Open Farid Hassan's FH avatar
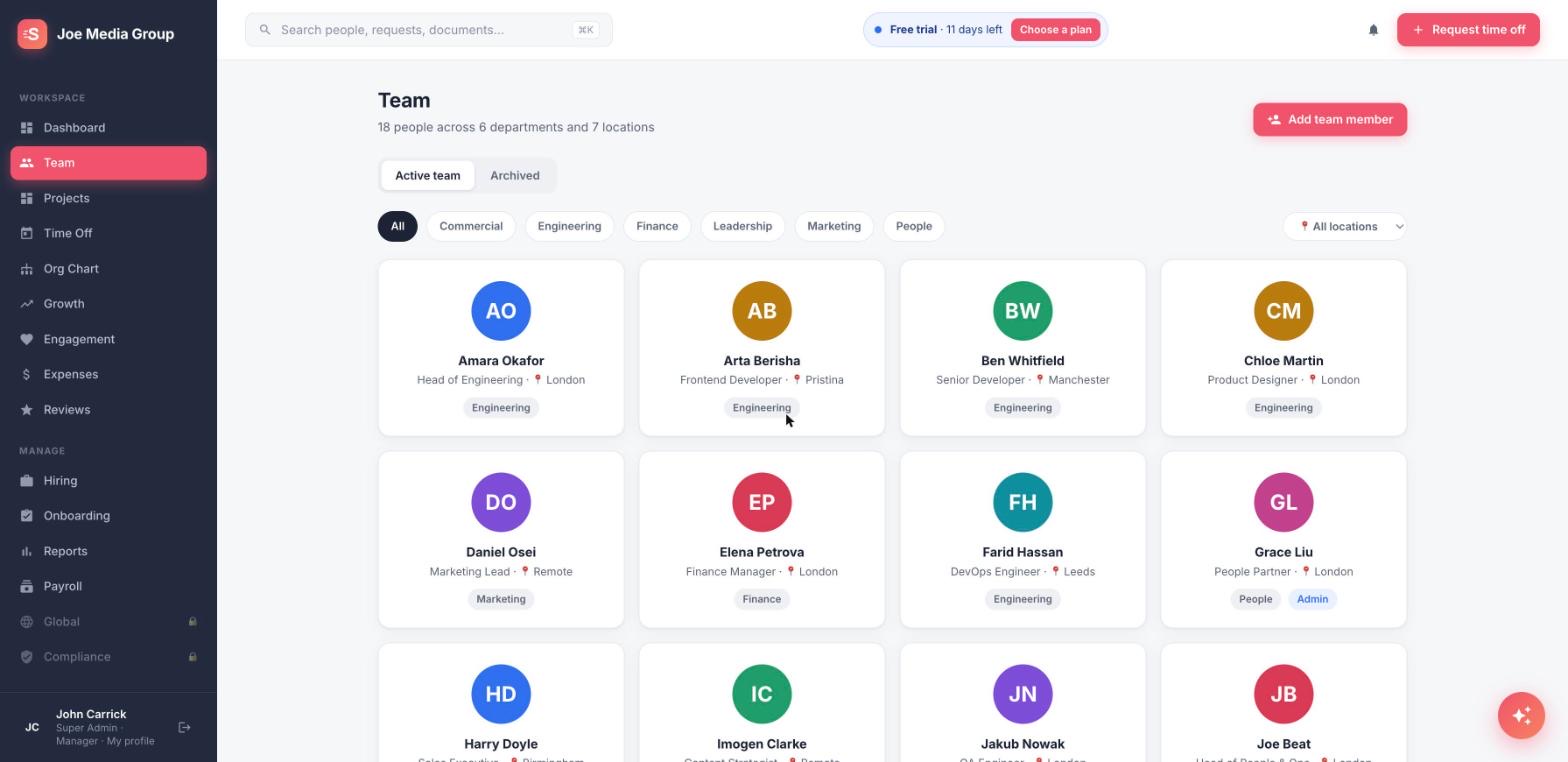The height and width of the screenshot is (762, 1568). pos(1023,502)
